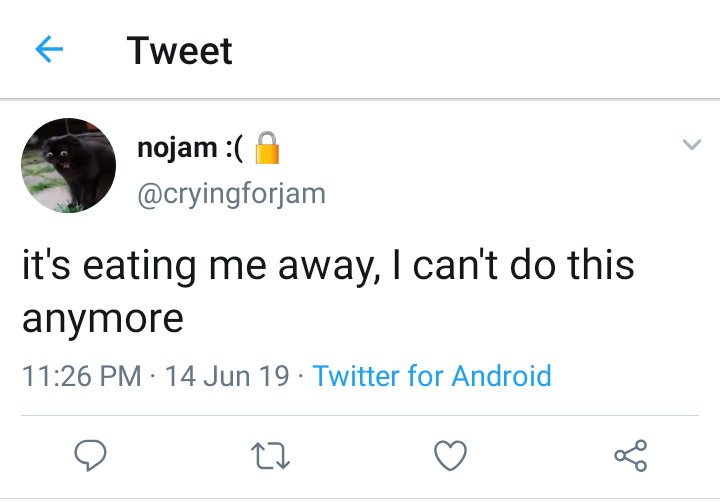Open the nojam :( display name

click(190, 148)
